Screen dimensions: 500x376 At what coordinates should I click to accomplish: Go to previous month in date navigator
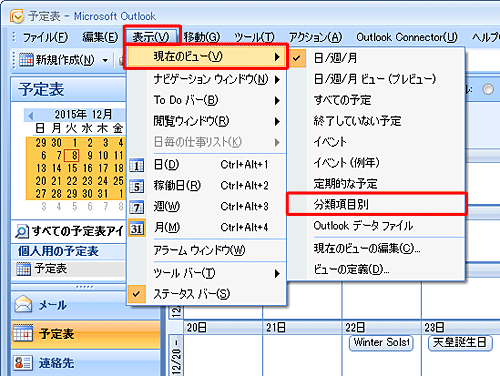(31, 116)
